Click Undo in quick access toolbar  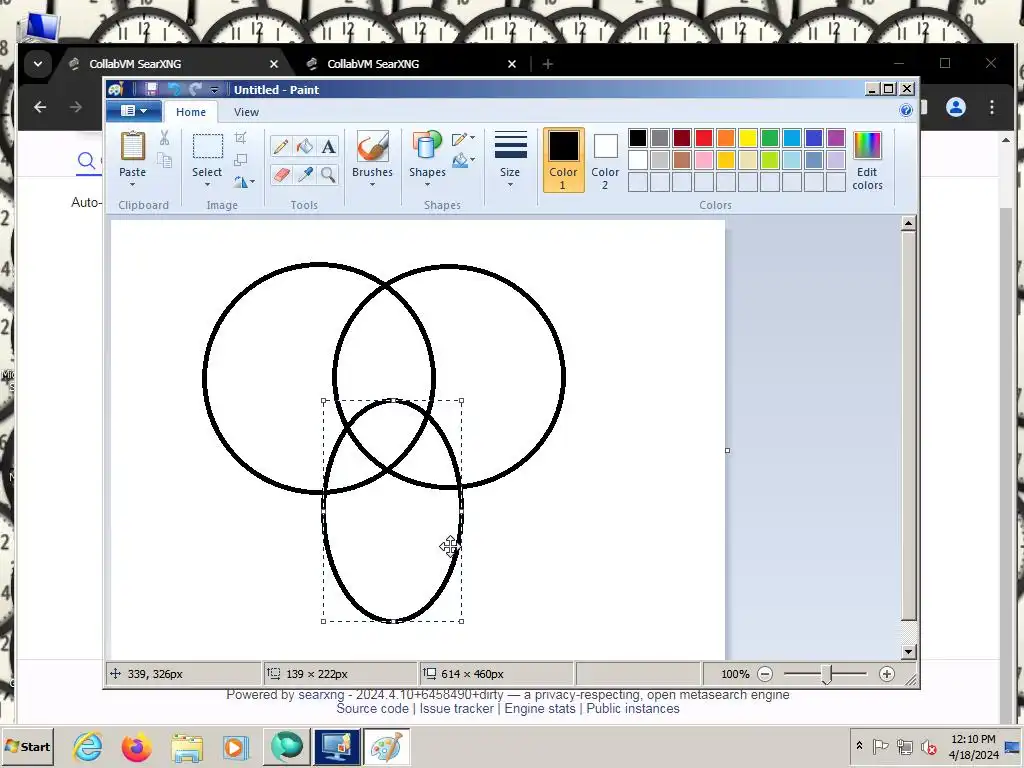(174, 89)
